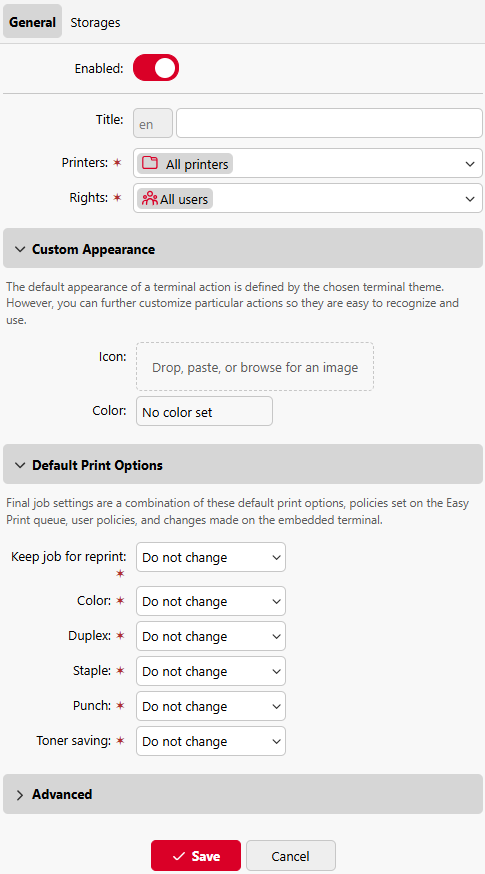This screenshot has width=485, height=874.
Task: Switch to the Storages tab
Action: click(95, 23)
